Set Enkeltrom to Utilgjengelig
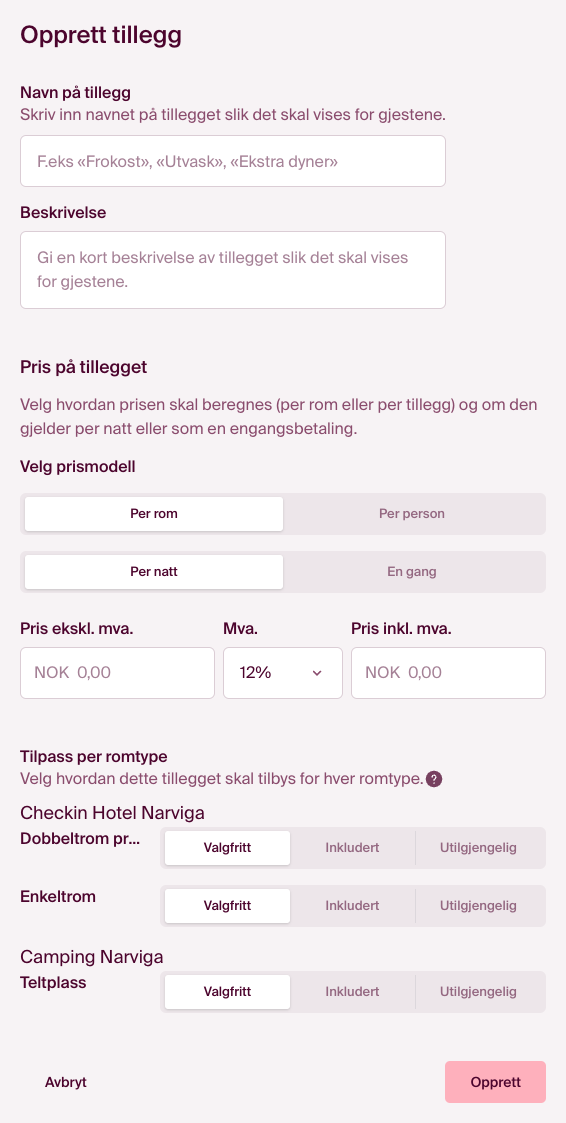Viewport: 566px width, 1123px height. point(478,905)
